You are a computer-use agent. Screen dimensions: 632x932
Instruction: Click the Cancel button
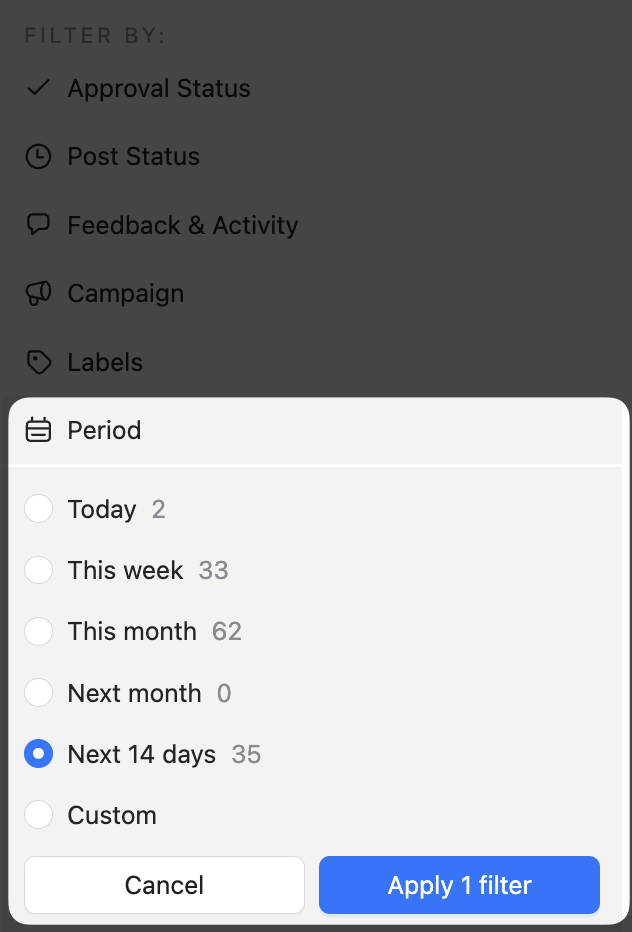pyautogui.click(x=164, y=885)
